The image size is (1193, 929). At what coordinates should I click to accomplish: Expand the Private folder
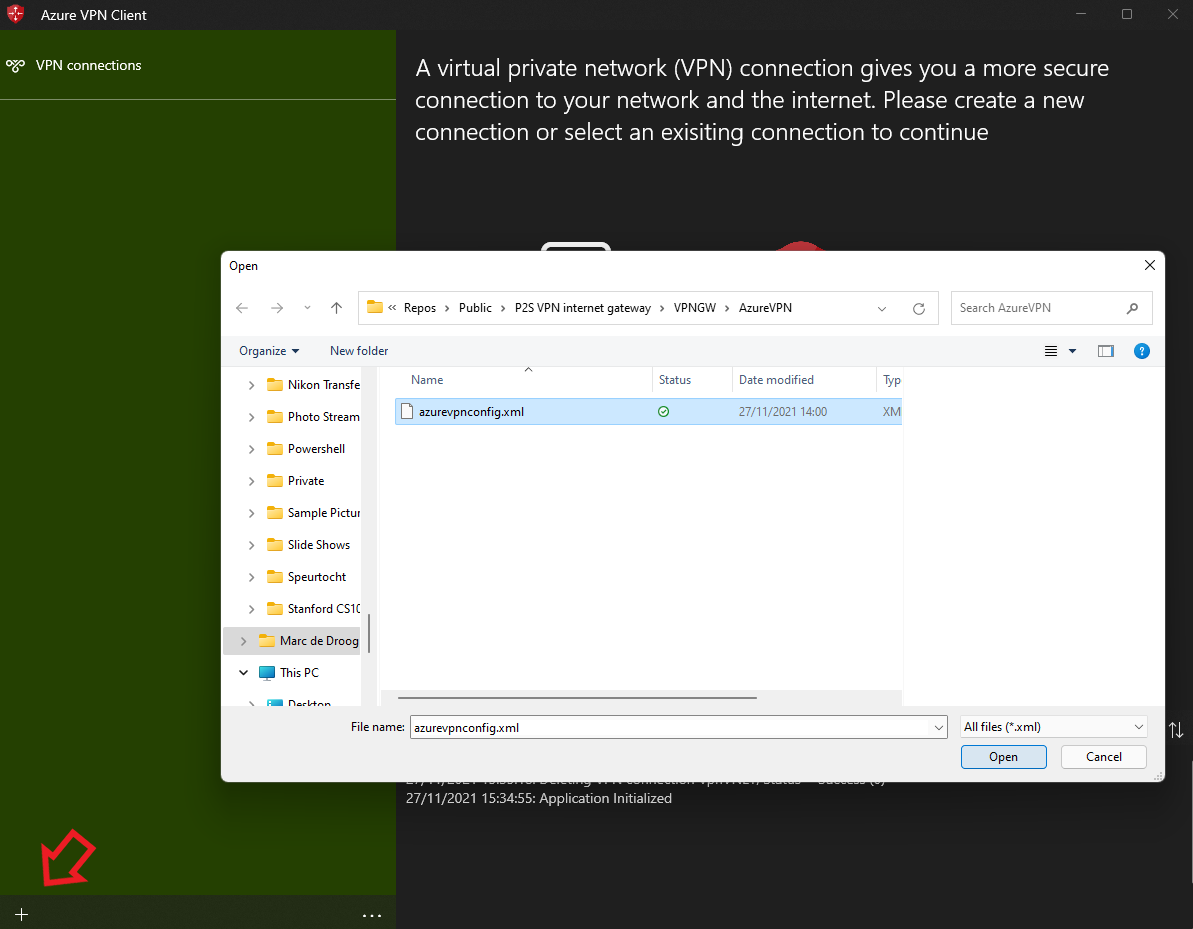pos(251,482)
